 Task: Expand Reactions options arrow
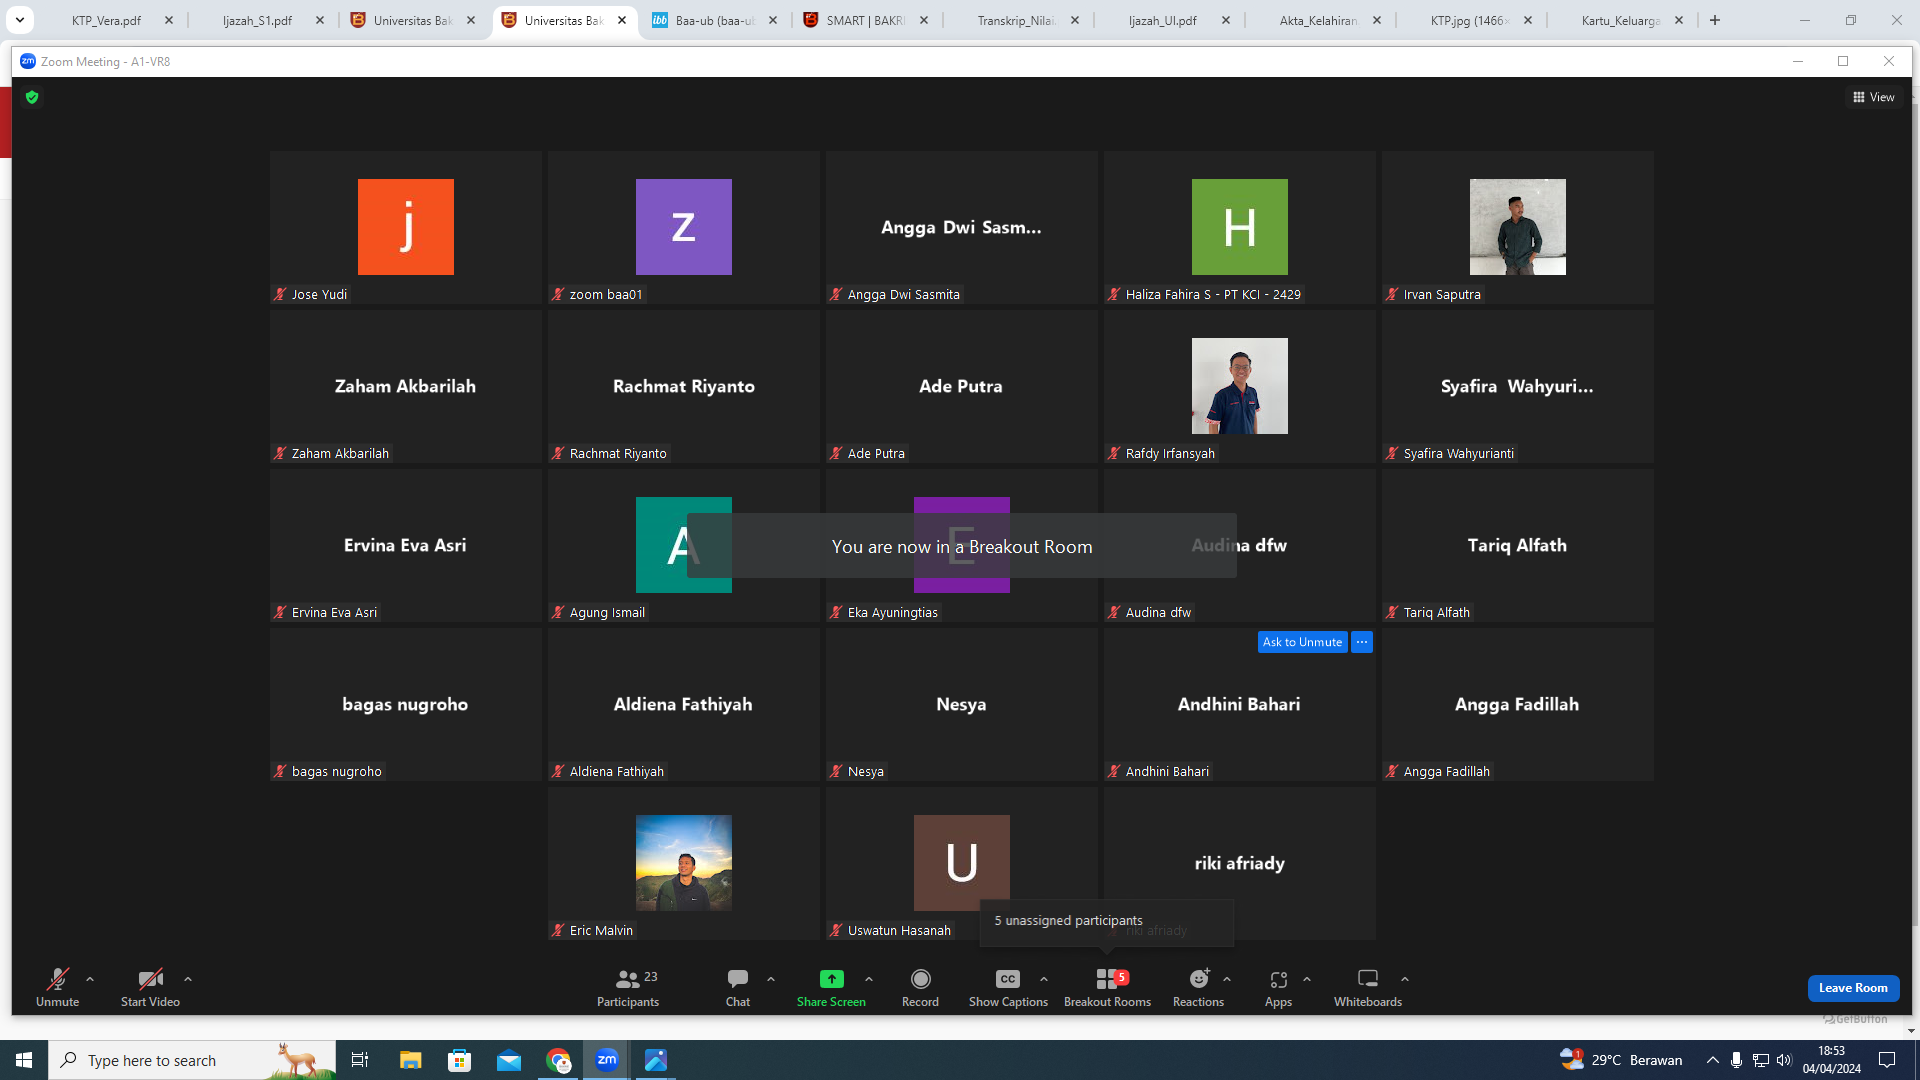click(1227, 979)
